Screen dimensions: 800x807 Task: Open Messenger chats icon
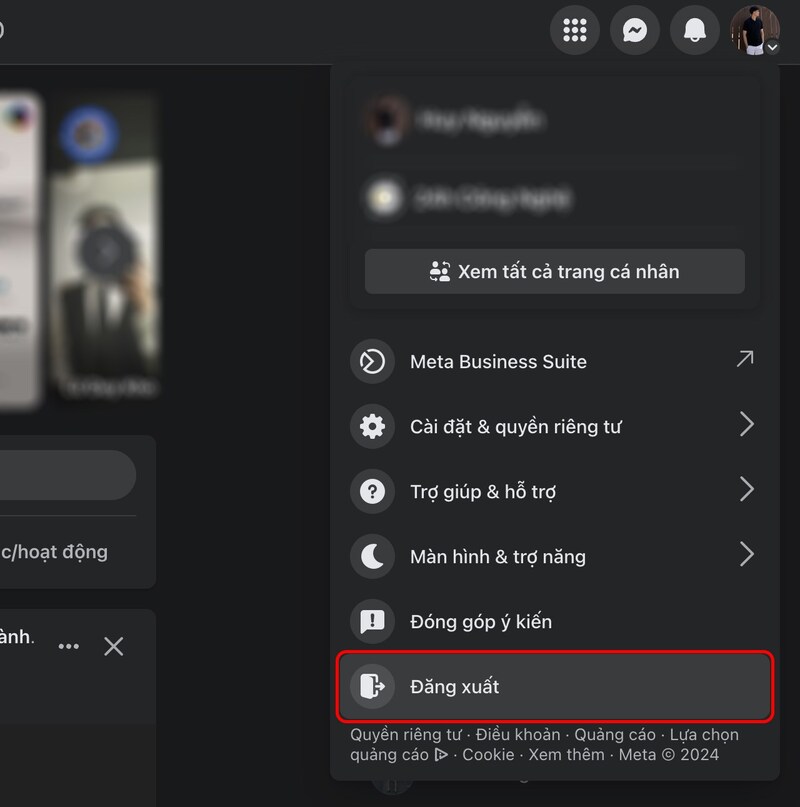coord(634,30)
